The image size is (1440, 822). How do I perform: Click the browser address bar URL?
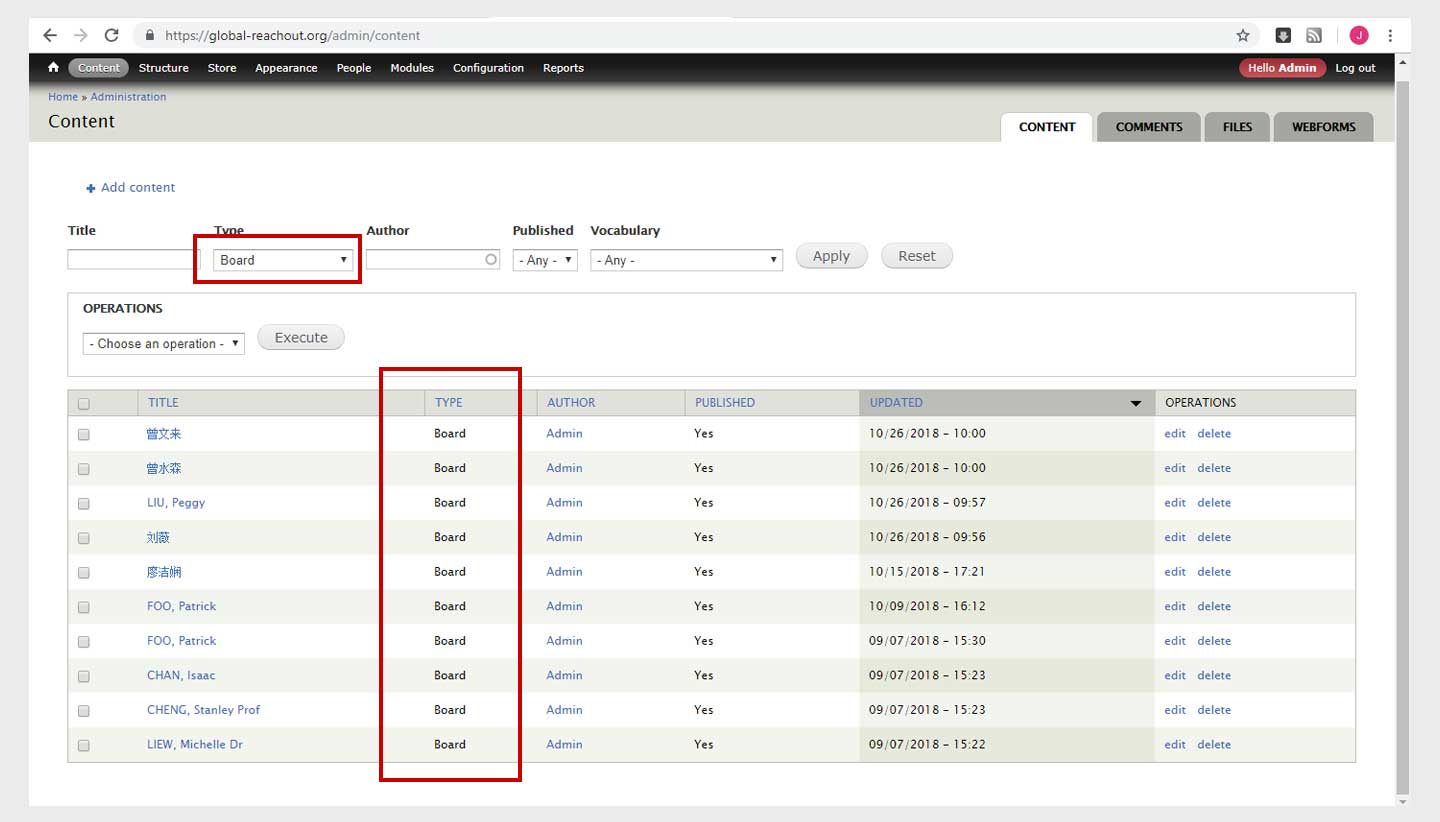pyautogui.click(x=292, y=35)
